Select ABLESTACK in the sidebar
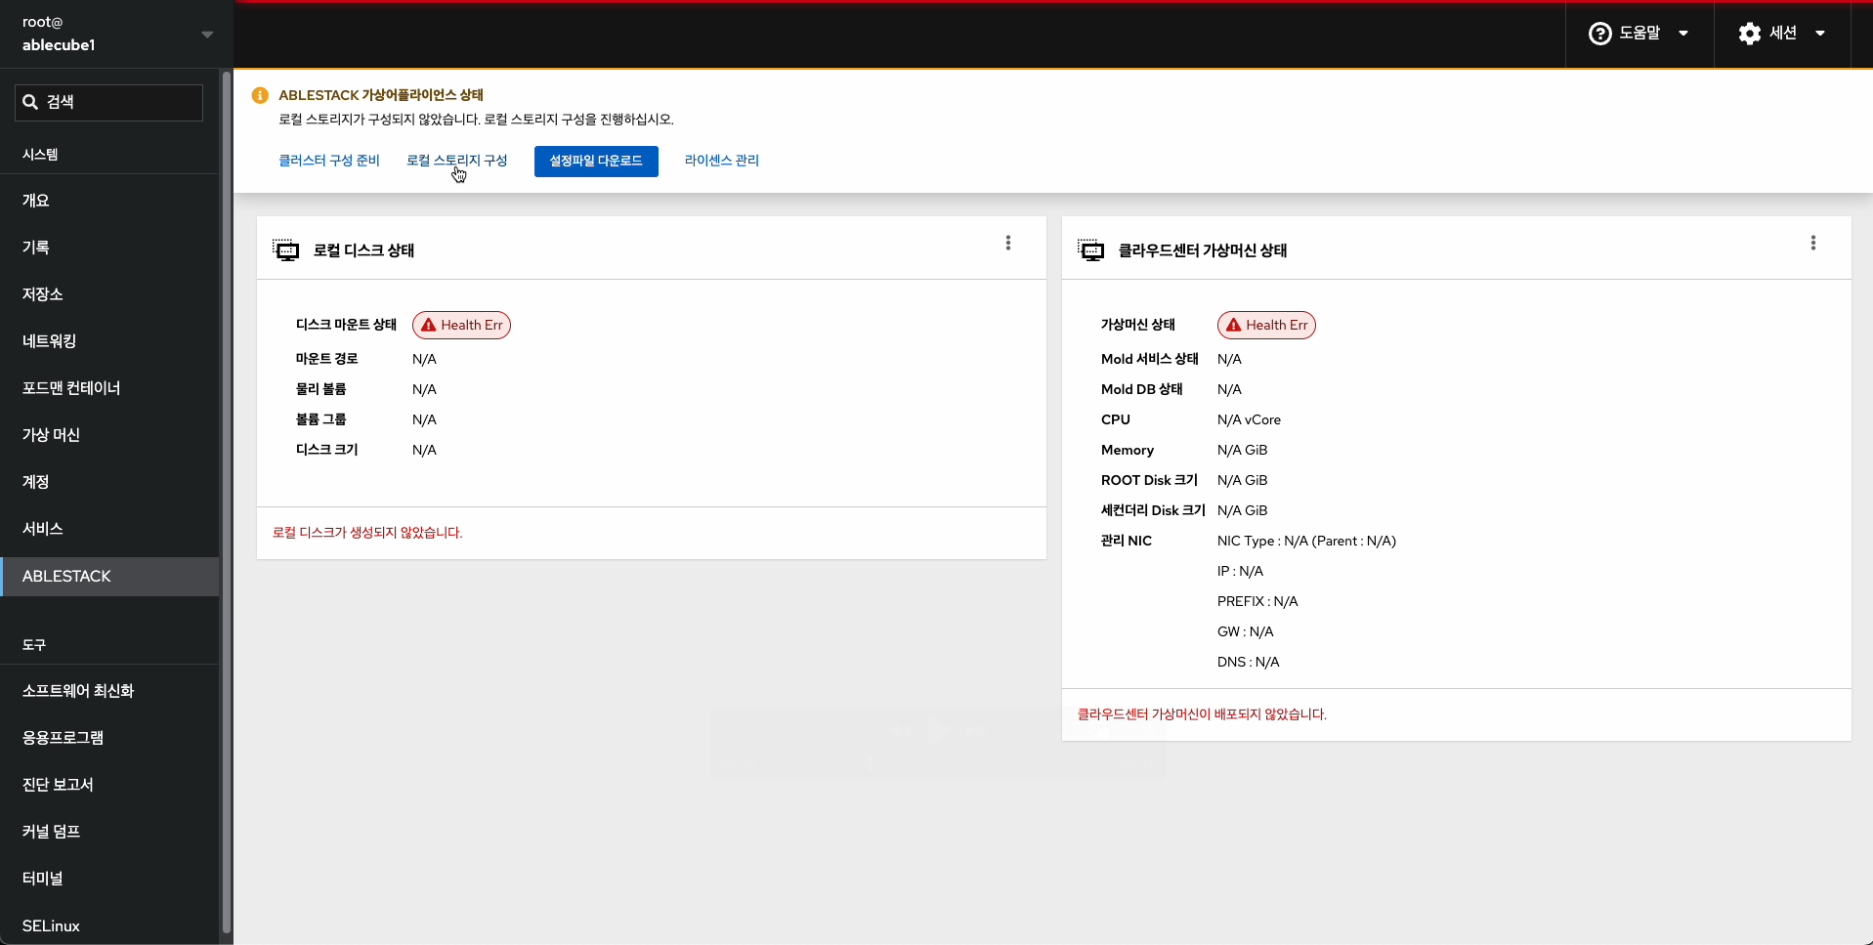The height and width of the screenshot is (945, 1873). pyautogui.click(x=67, y=576)
